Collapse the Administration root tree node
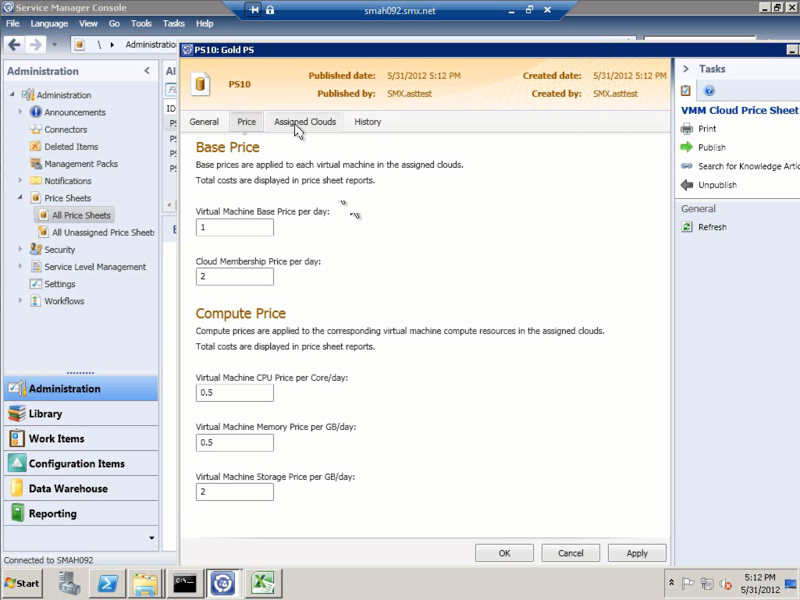This screenshot has height=600, width=800. (12, 94)
